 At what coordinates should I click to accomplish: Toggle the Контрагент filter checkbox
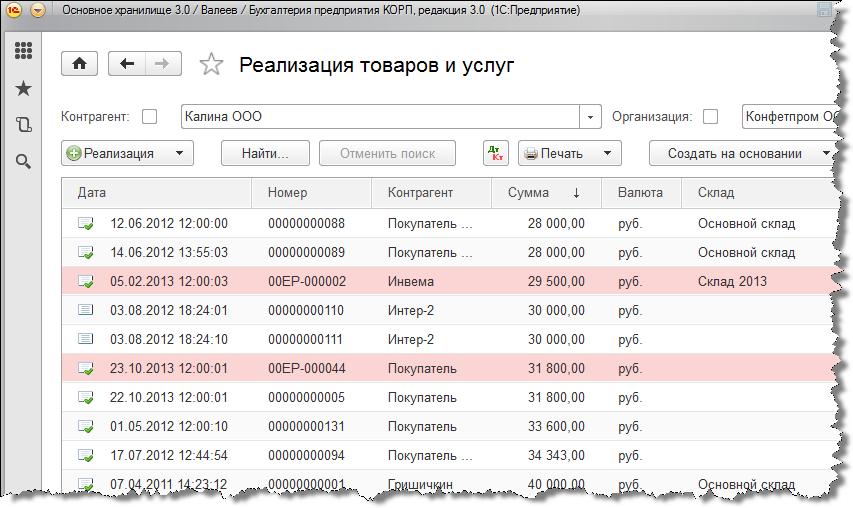[149, 116]
